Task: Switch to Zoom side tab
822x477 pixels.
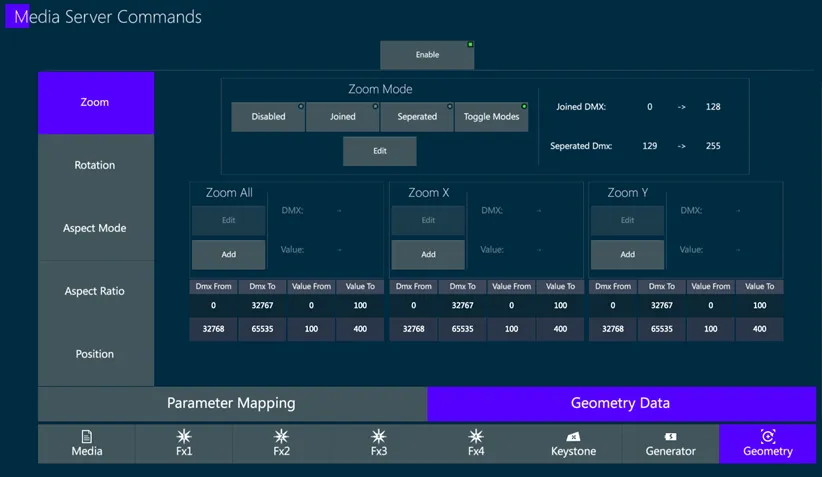Action: point(96,103)
